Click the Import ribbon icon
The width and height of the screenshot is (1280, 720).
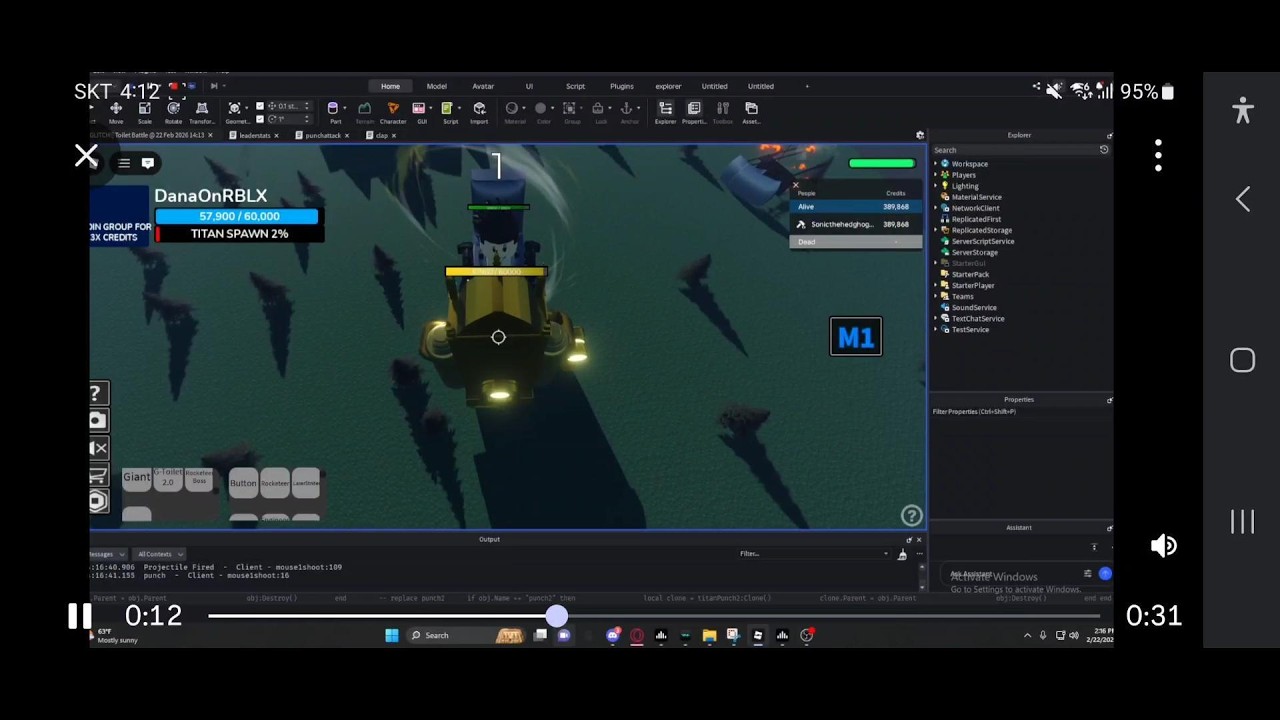click(x=479, y=112)
